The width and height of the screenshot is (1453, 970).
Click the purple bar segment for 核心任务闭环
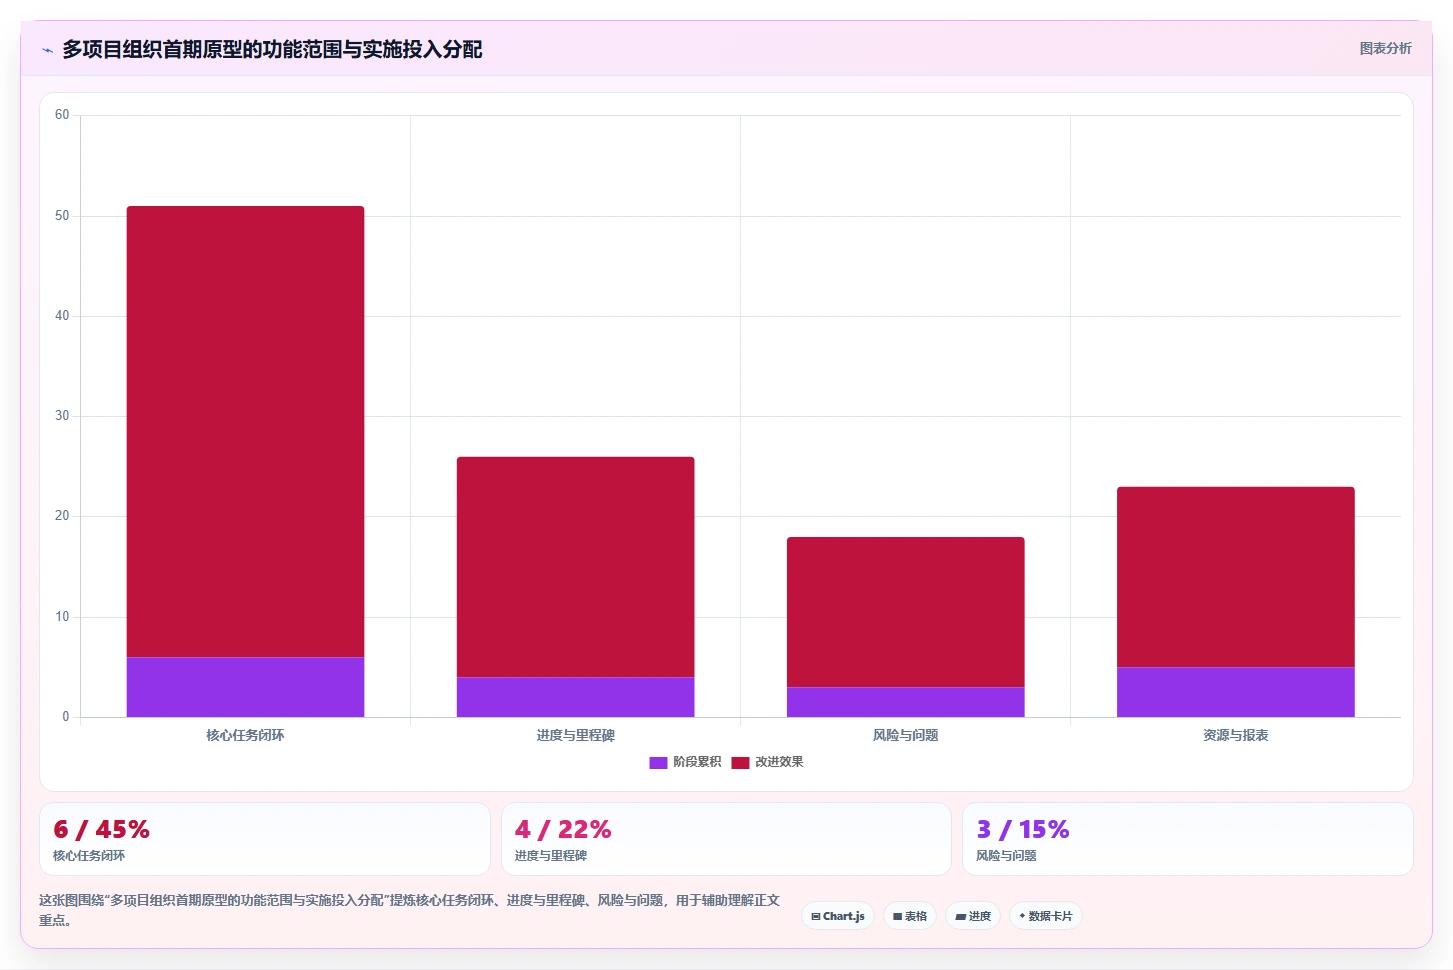245,687
